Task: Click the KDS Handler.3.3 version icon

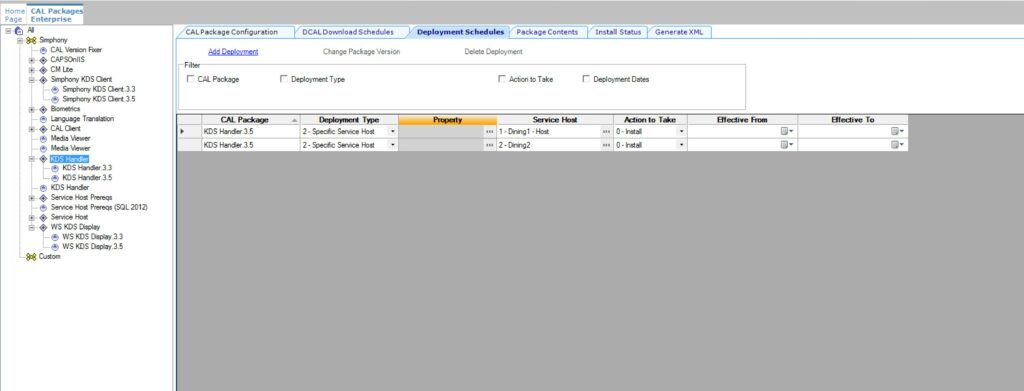Action: [55, 168]
